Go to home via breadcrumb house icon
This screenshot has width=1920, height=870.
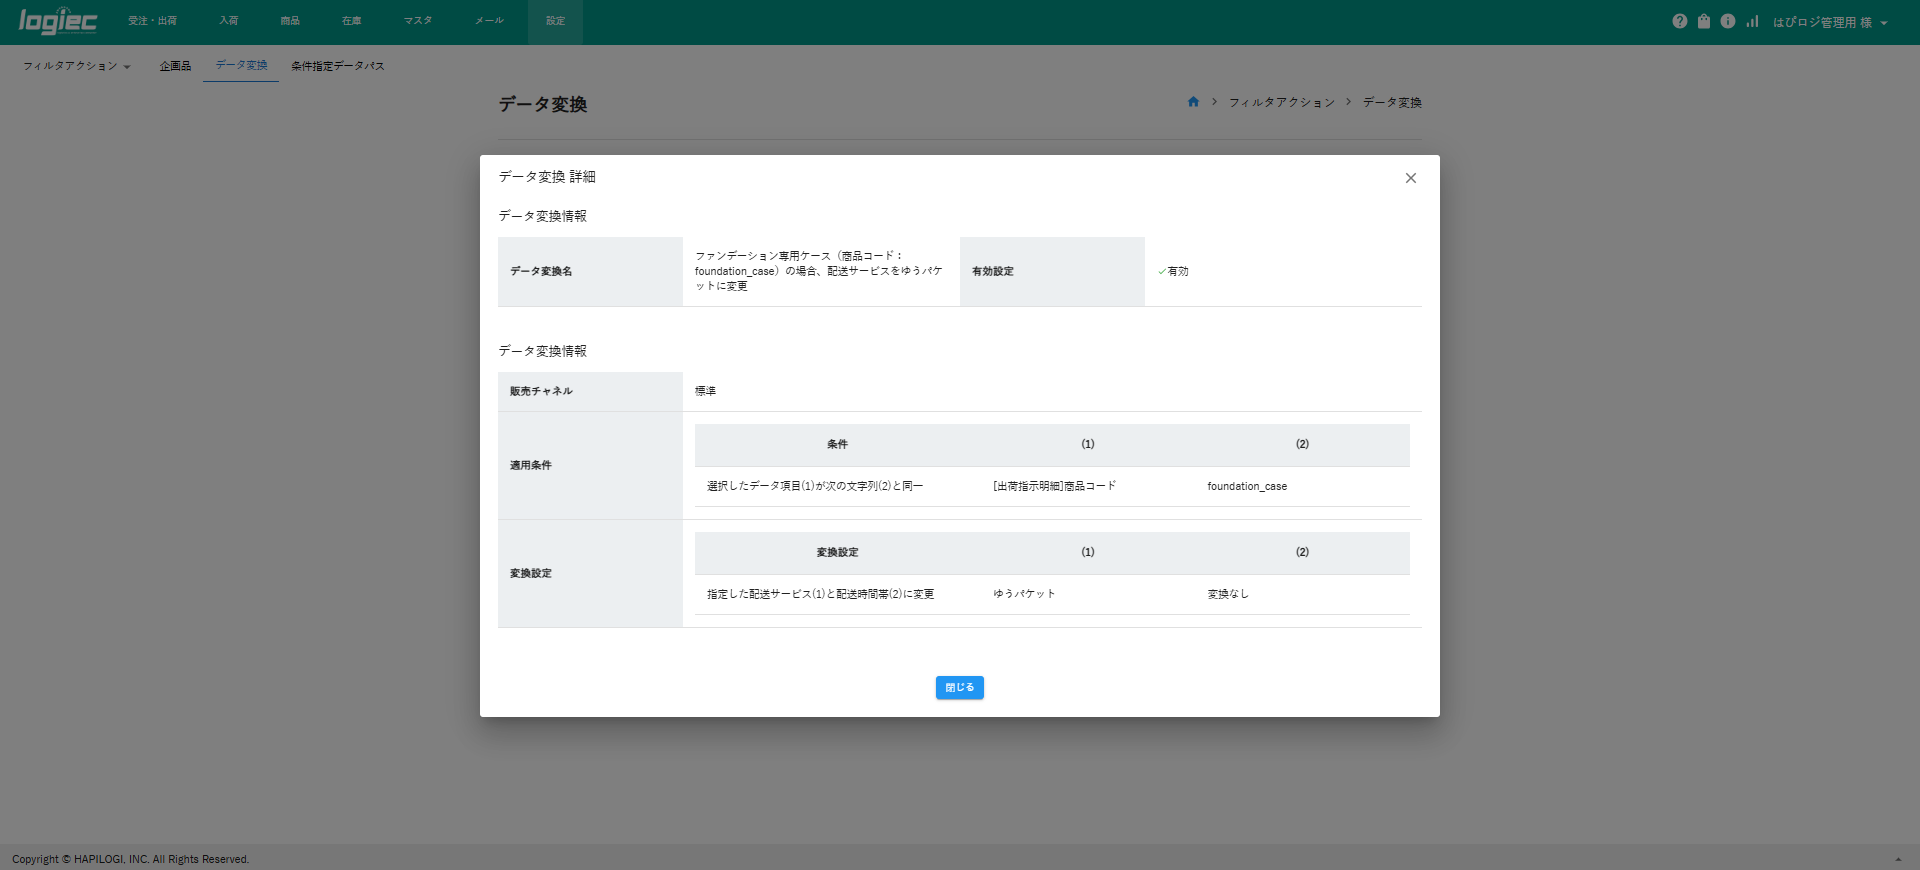[1193, 102]
